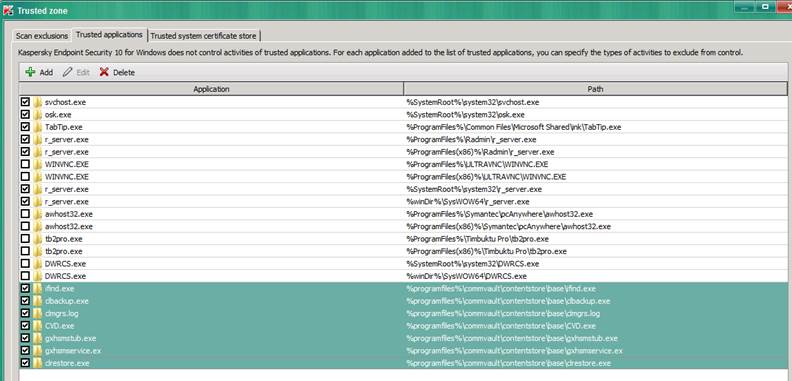
Task: Uncheck the ifind.exe checkbox
Action: point(25,289)
